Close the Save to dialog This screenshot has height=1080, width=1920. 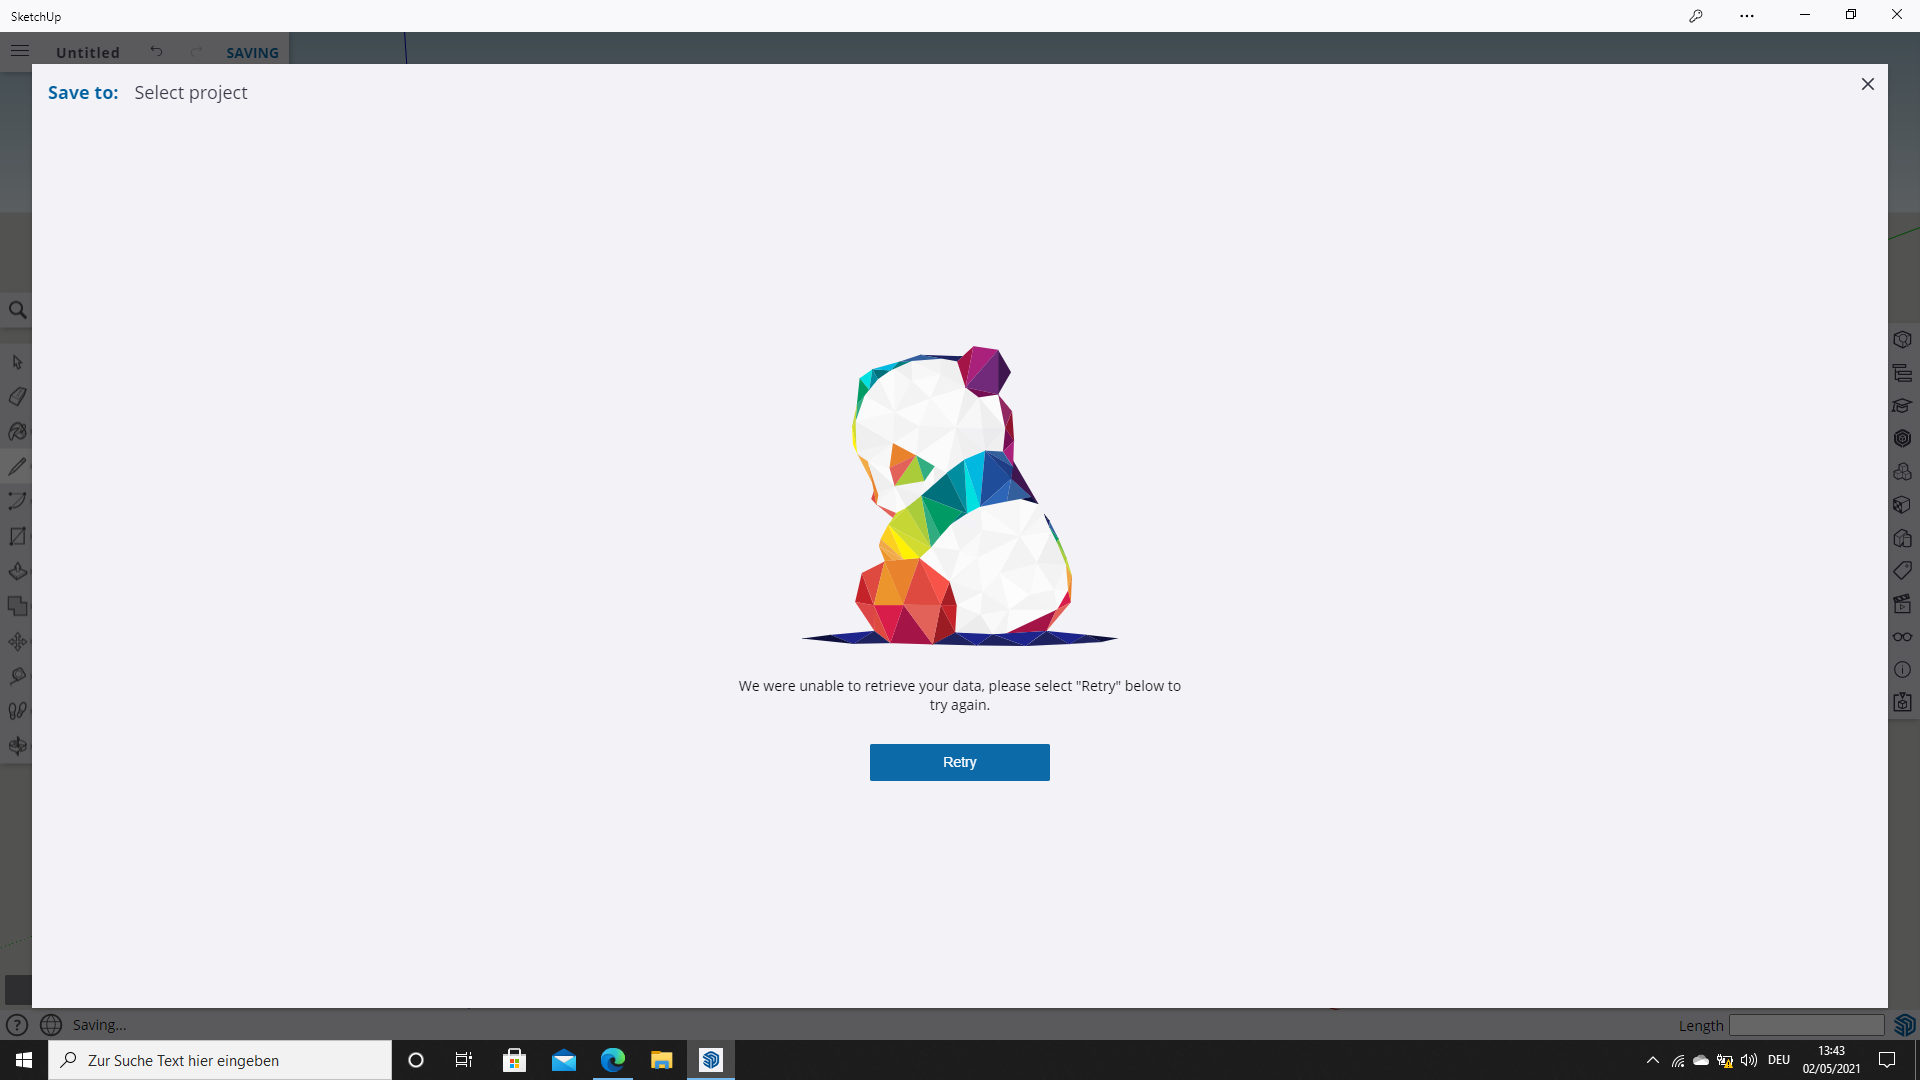tap(1867, 84)
